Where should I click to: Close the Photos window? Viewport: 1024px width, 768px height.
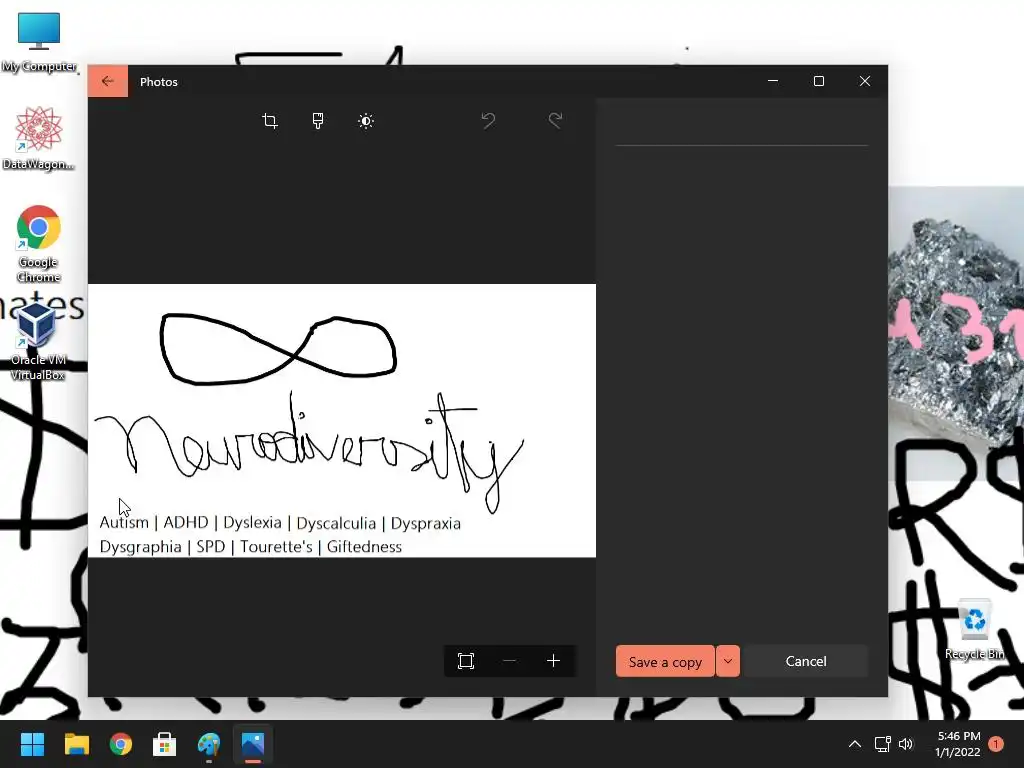tap(865, 81)
